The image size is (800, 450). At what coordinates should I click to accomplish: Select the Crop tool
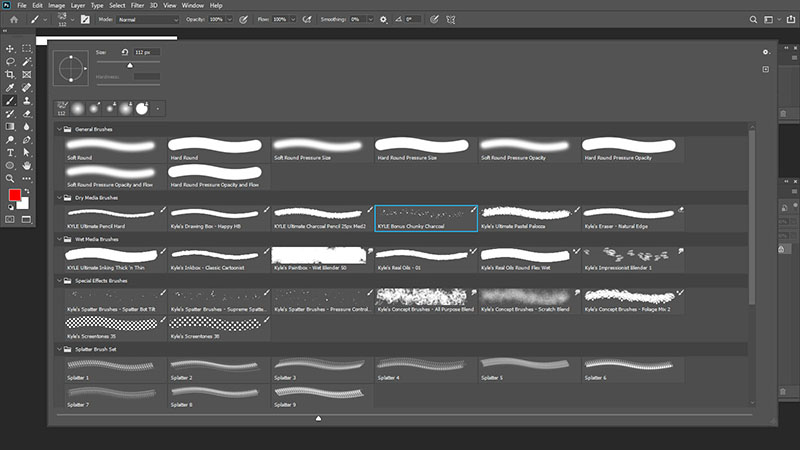pos(10,74)
